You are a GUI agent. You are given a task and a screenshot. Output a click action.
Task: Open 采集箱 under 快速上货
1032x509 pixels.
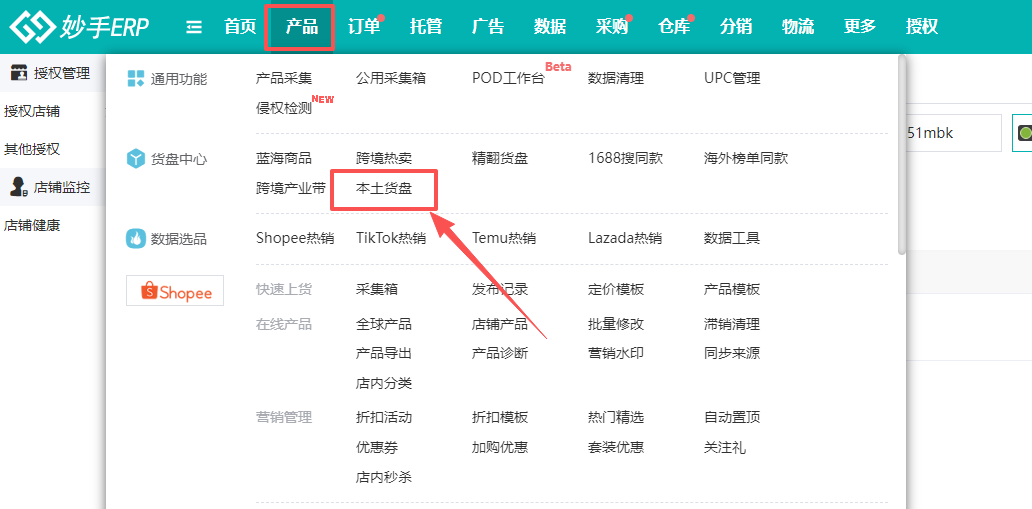tap(376, 289)
